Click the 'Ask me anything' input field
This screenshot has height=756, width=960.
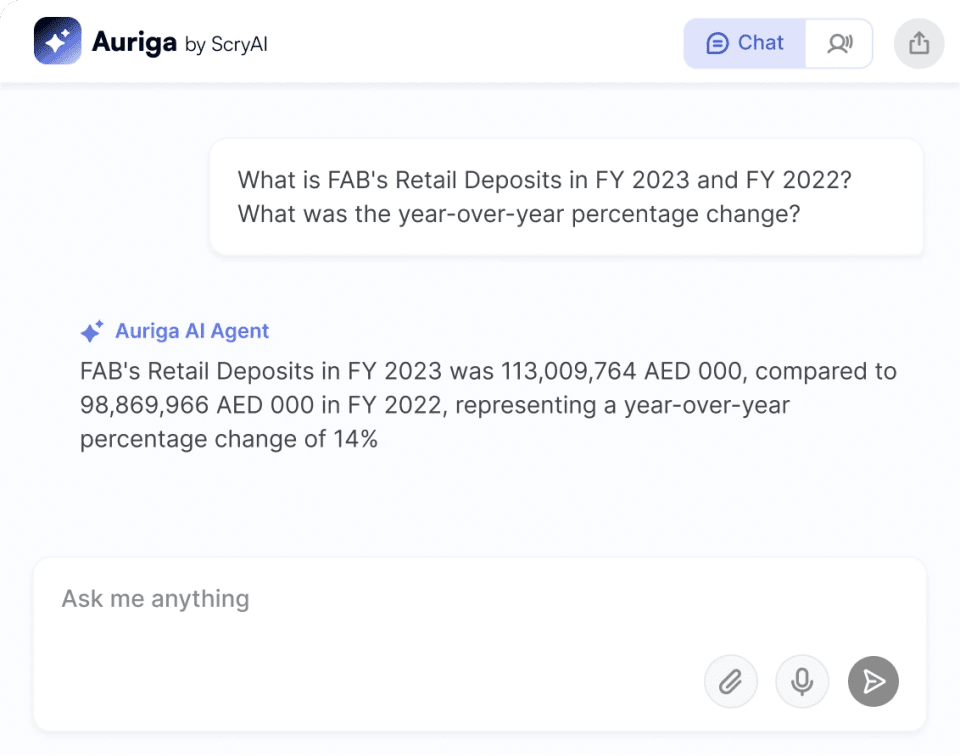(x=479, y=644)
